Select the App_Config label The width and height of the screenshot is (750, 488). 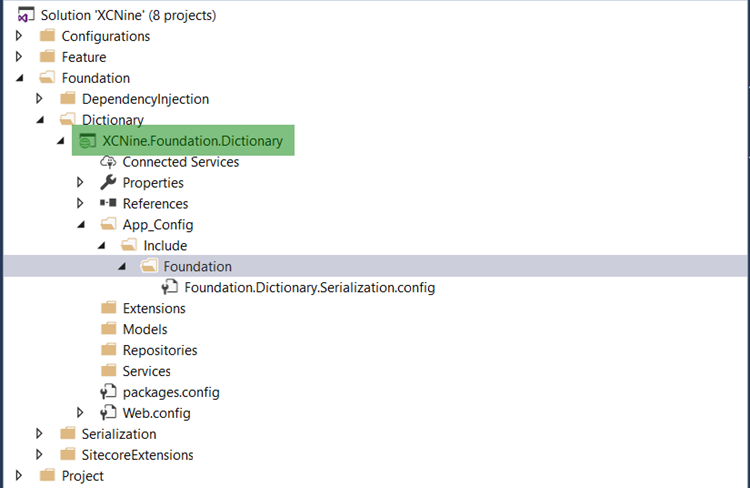(x=158, y=225)
